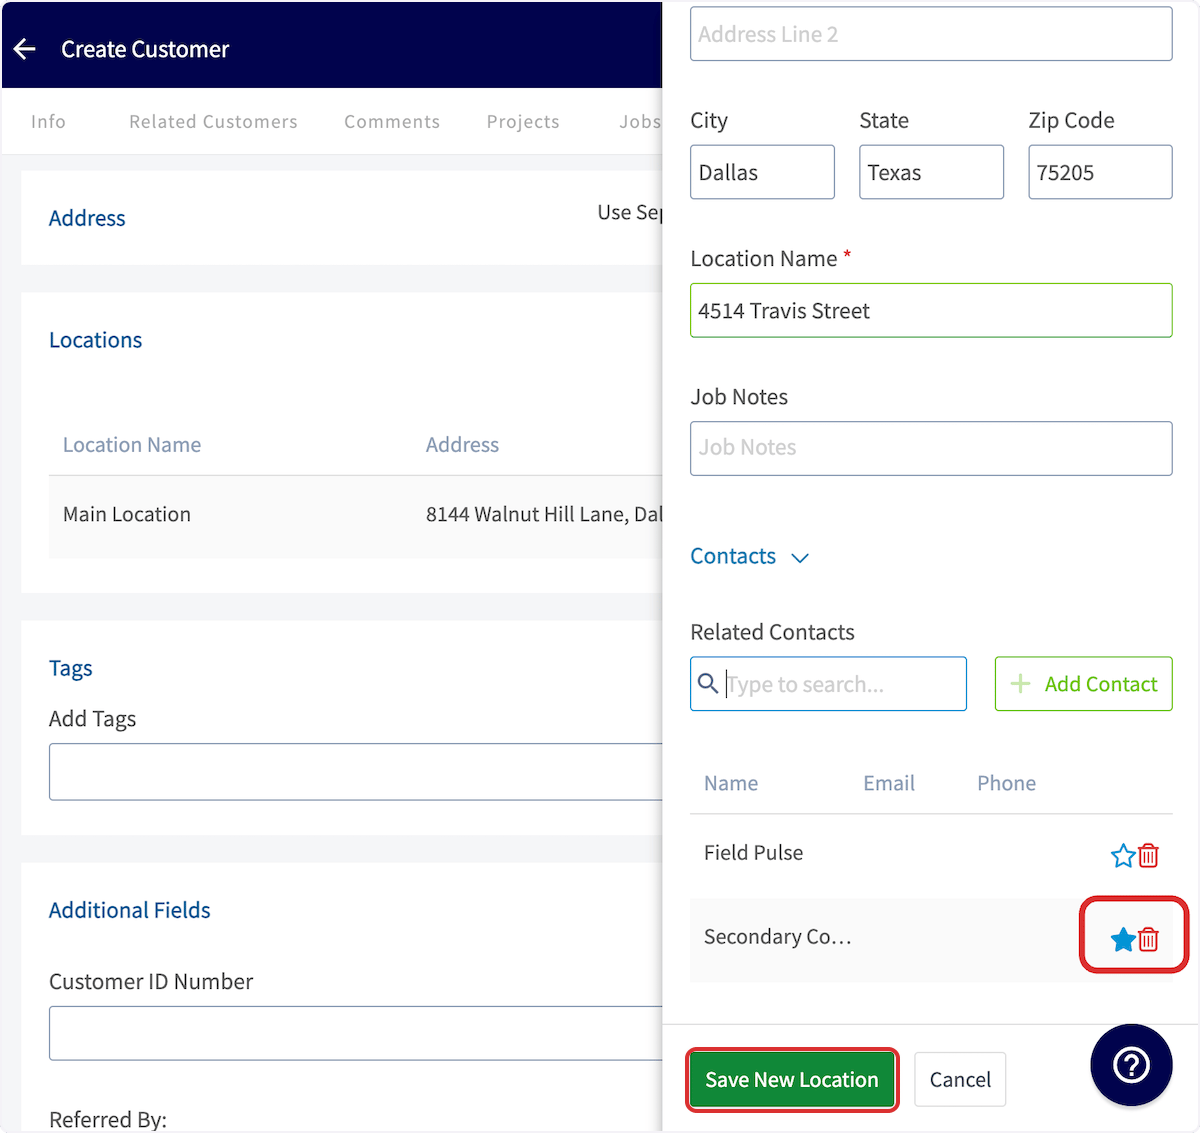Click the Location Name field
Image resolution: width=1200 pixels, height=1133 pixels.
931,310
